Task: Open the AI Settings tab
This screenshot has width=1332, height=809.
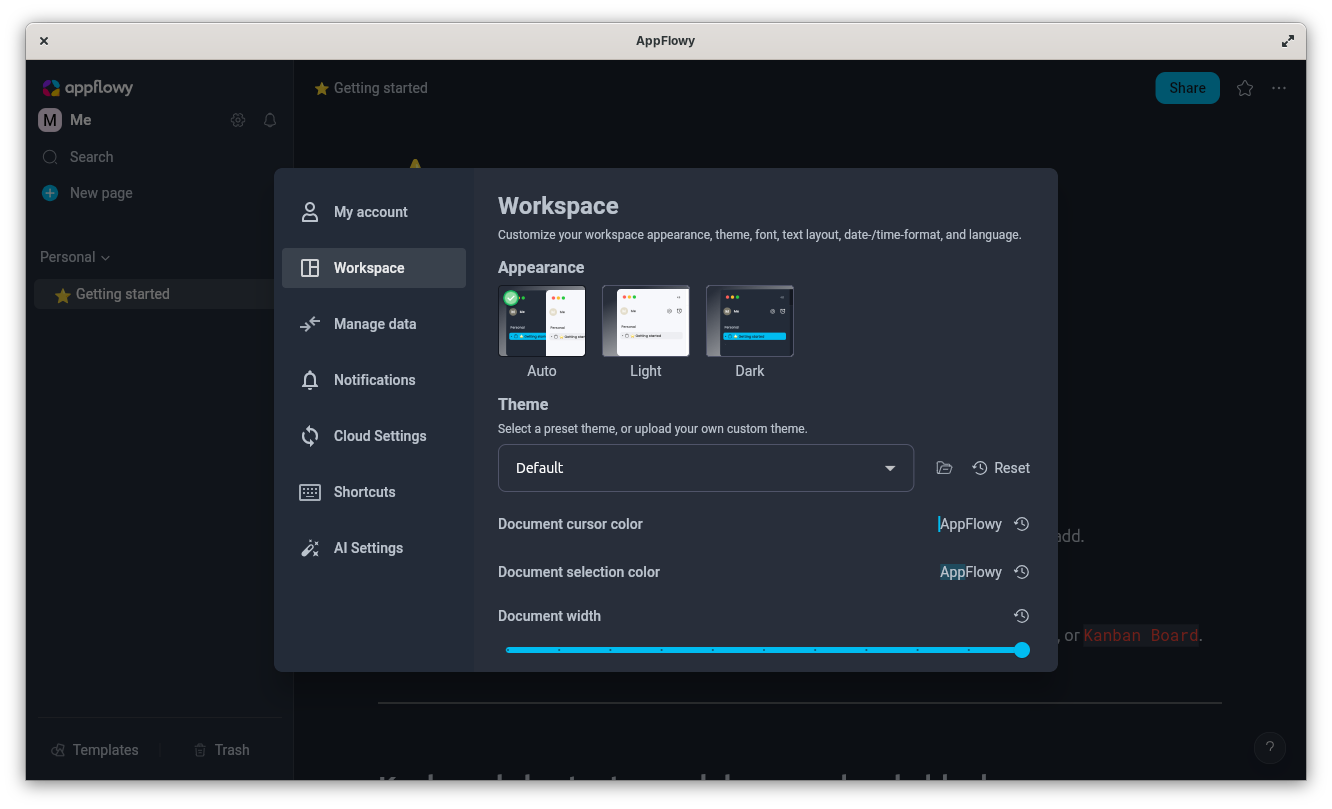Action: point(374,548)
